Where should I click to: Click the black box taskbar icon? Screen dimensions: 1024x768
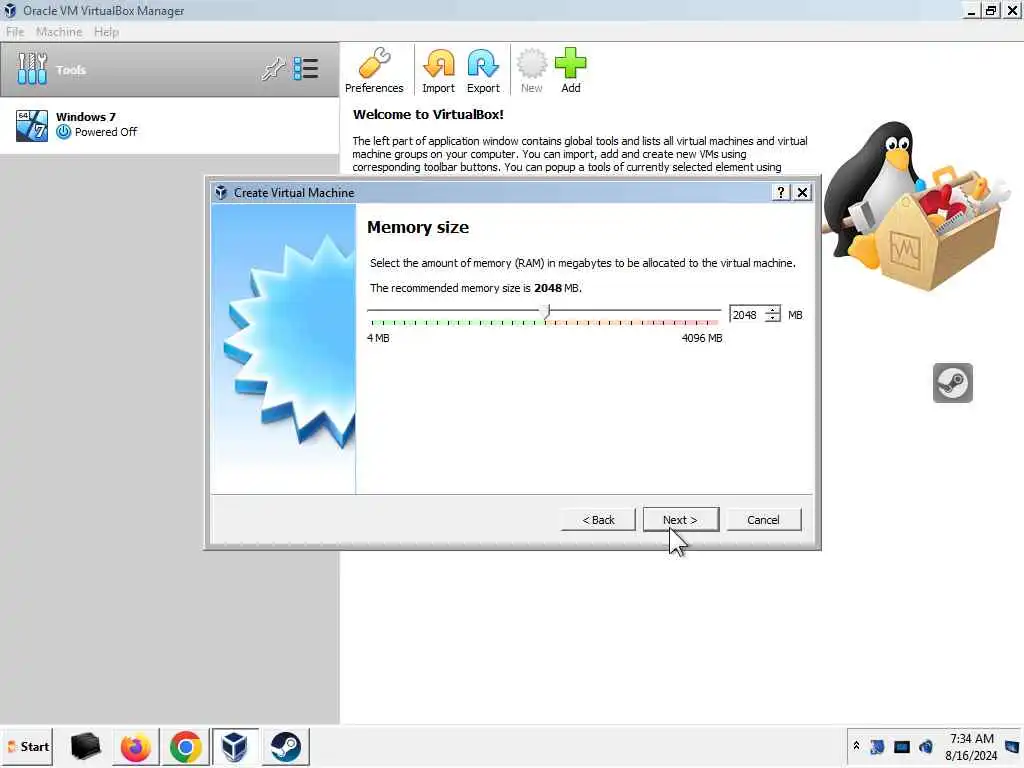click(85, 746)
